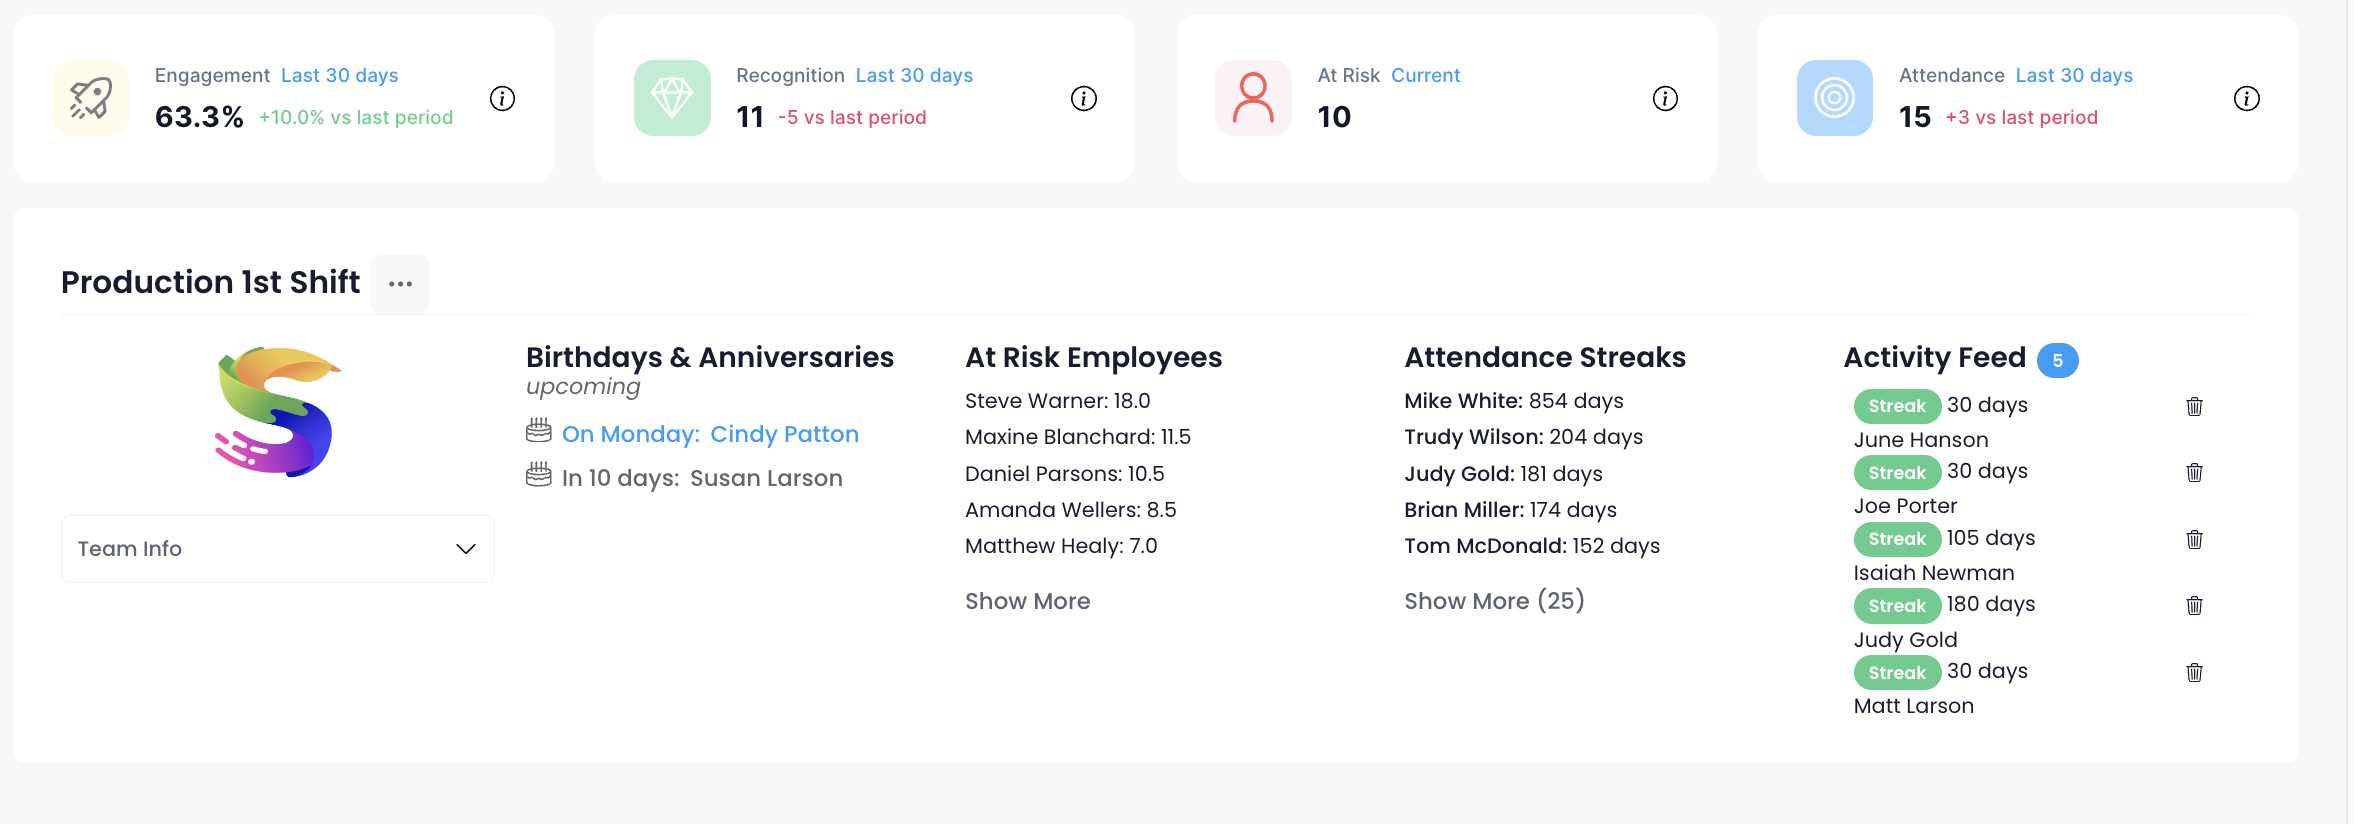Click the Engagement rocket icon
The height and width of the screenshot is (824, 2354).
[91, 98]
